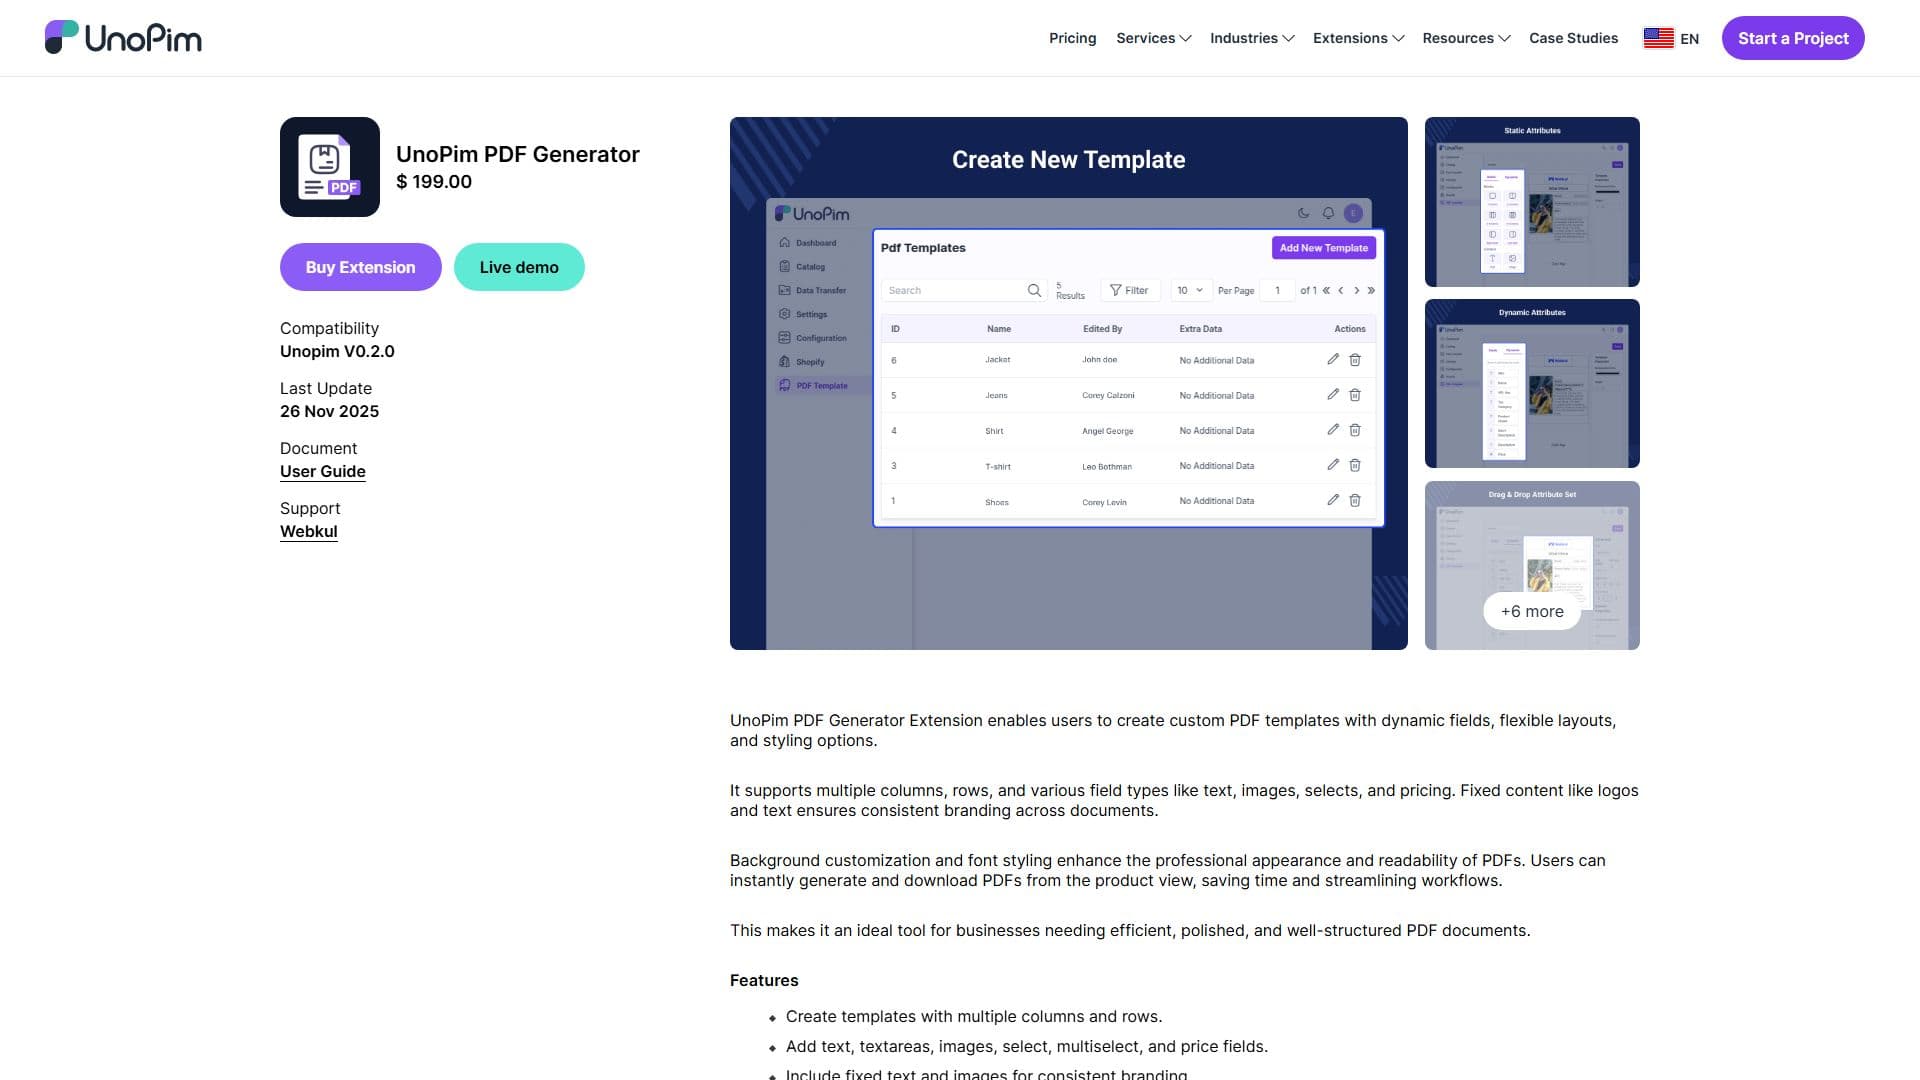
Task: Open the Create New Template main preview image
Action: pos(1068,383)
